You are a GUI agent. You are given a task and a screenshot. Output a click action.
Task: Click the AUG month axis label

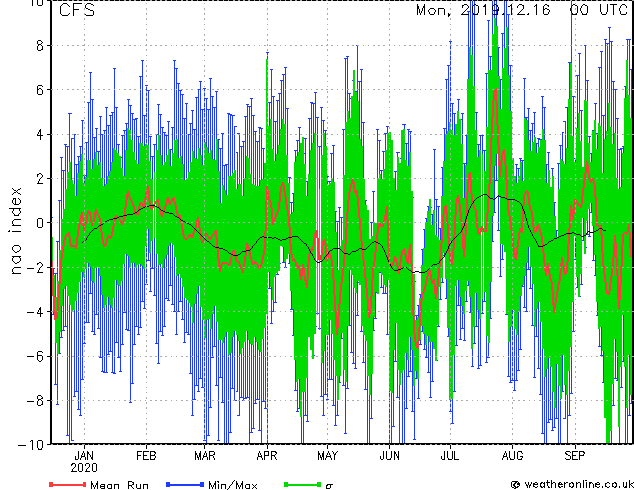(x=512, y=456)
